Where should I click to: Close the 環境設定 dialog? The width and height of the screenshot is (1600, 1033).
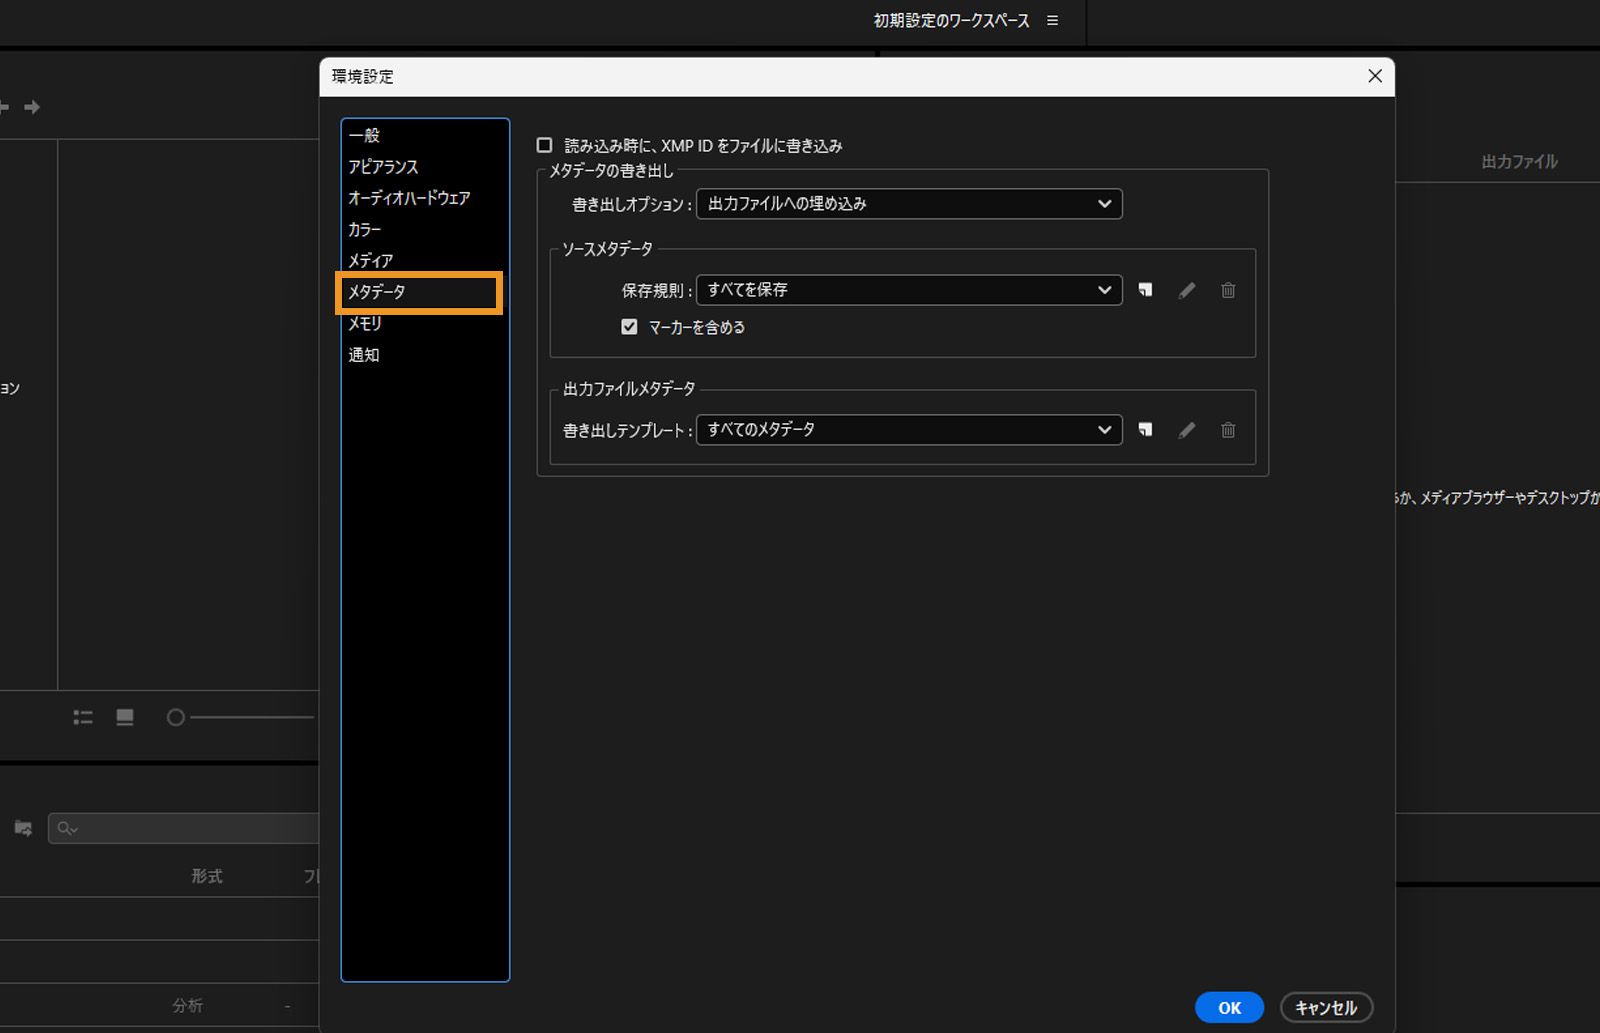[1375, 76]
